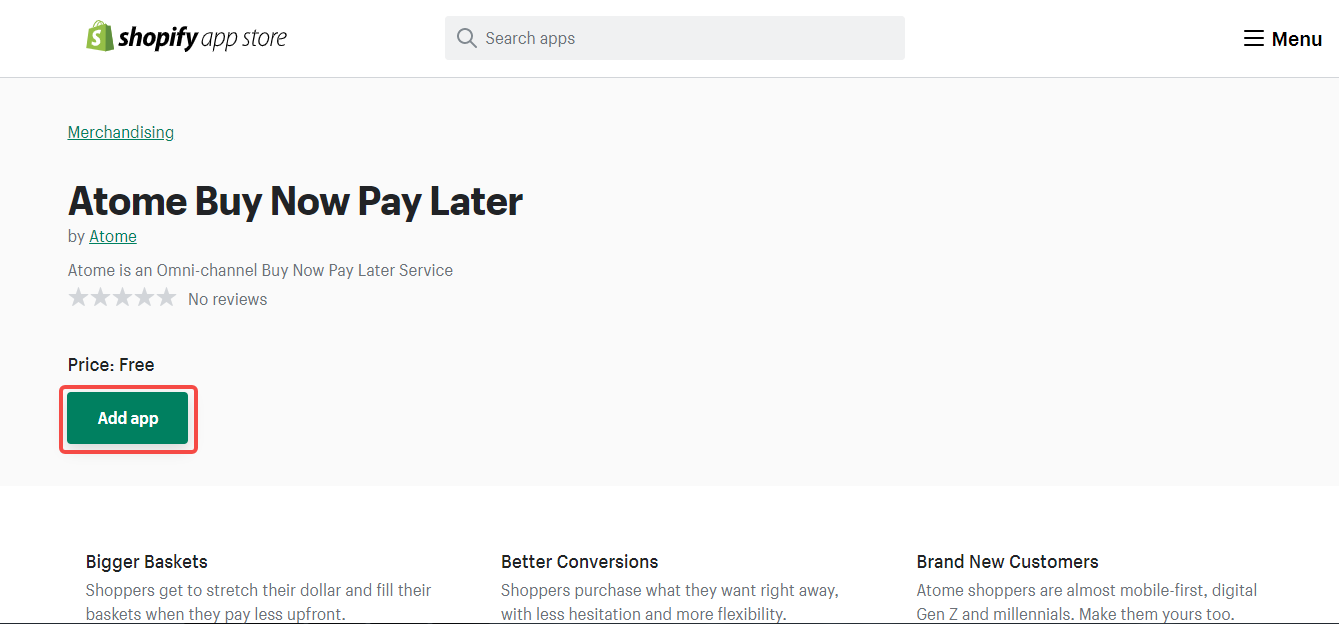This screenshot has height=624, width=1339.
Task: Select the Merchandising category breadcrumb
Action: click(120, 132)
